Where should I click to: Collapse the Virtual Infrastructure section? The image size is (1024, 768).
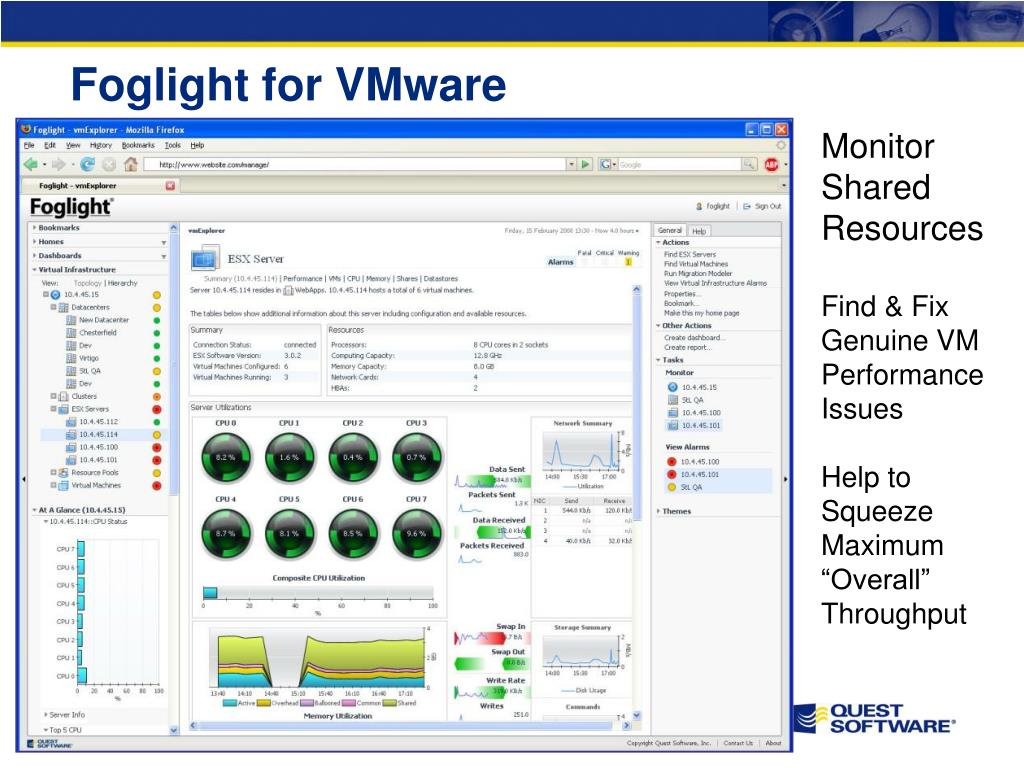pyautogui.click(x=35, y=269)
